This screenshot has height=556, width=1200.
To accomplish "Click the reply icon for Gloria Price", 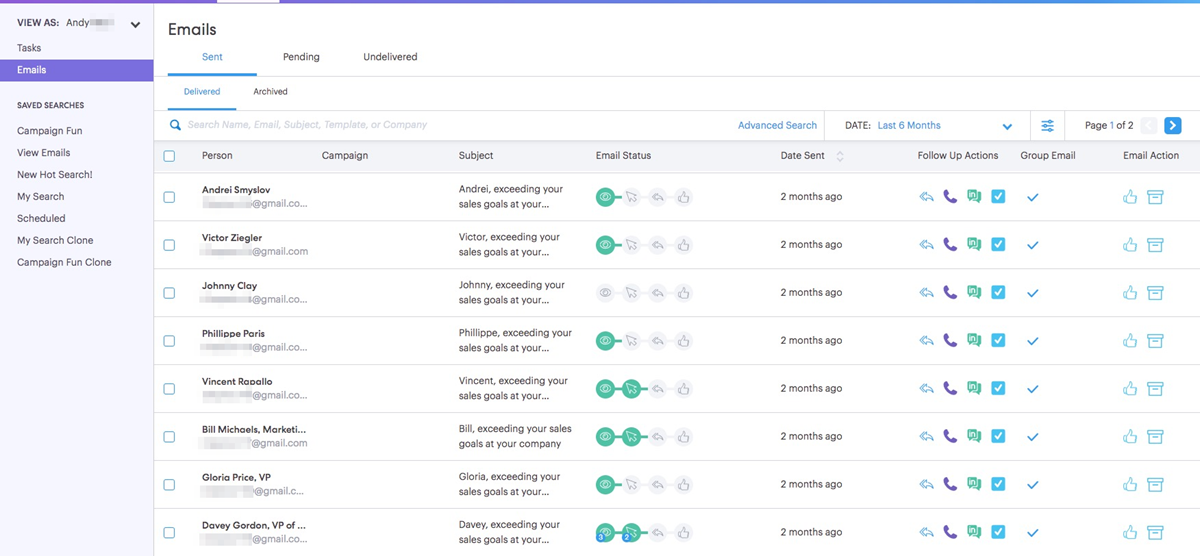I will [927, 485].
